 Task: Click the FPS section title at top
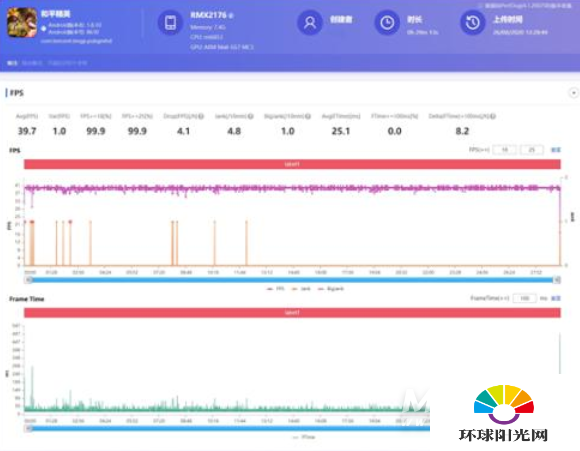pos(17,93)
